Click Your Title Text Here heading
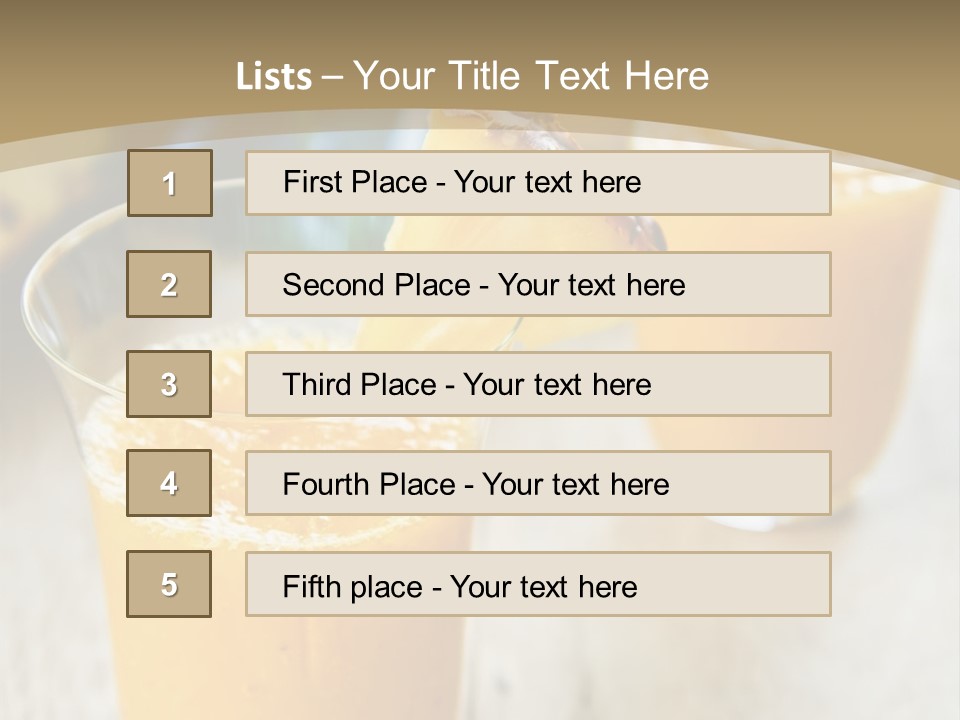 pyautogui.click(x=531, y=76)
